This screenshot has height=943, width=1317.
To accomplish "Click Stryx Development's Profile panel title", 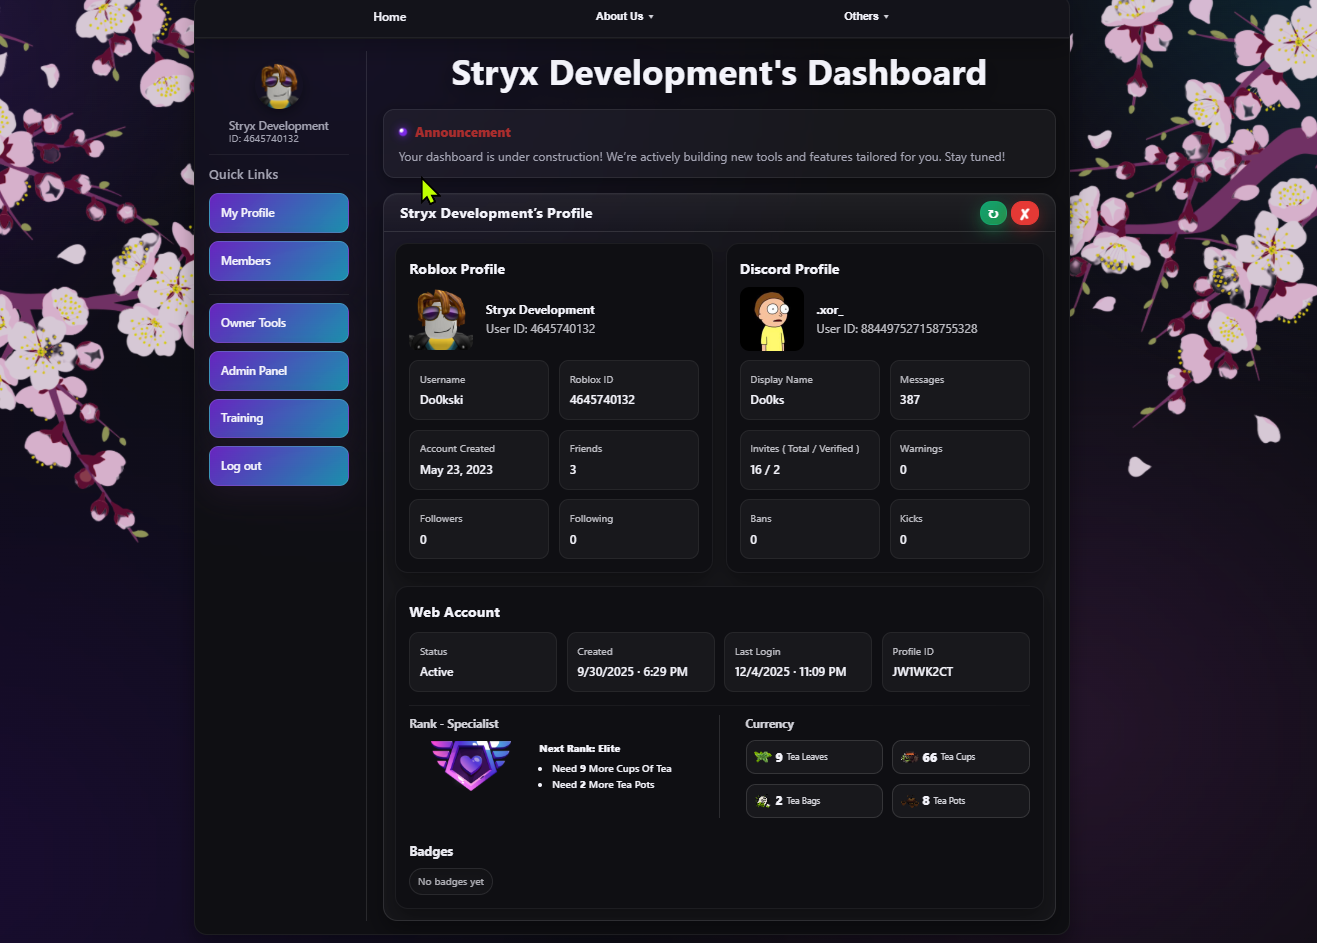I will point(496,213).
